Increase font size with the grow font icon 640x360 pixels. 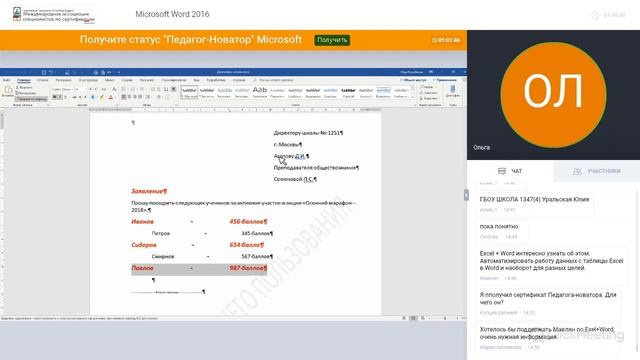pos(91,89)
